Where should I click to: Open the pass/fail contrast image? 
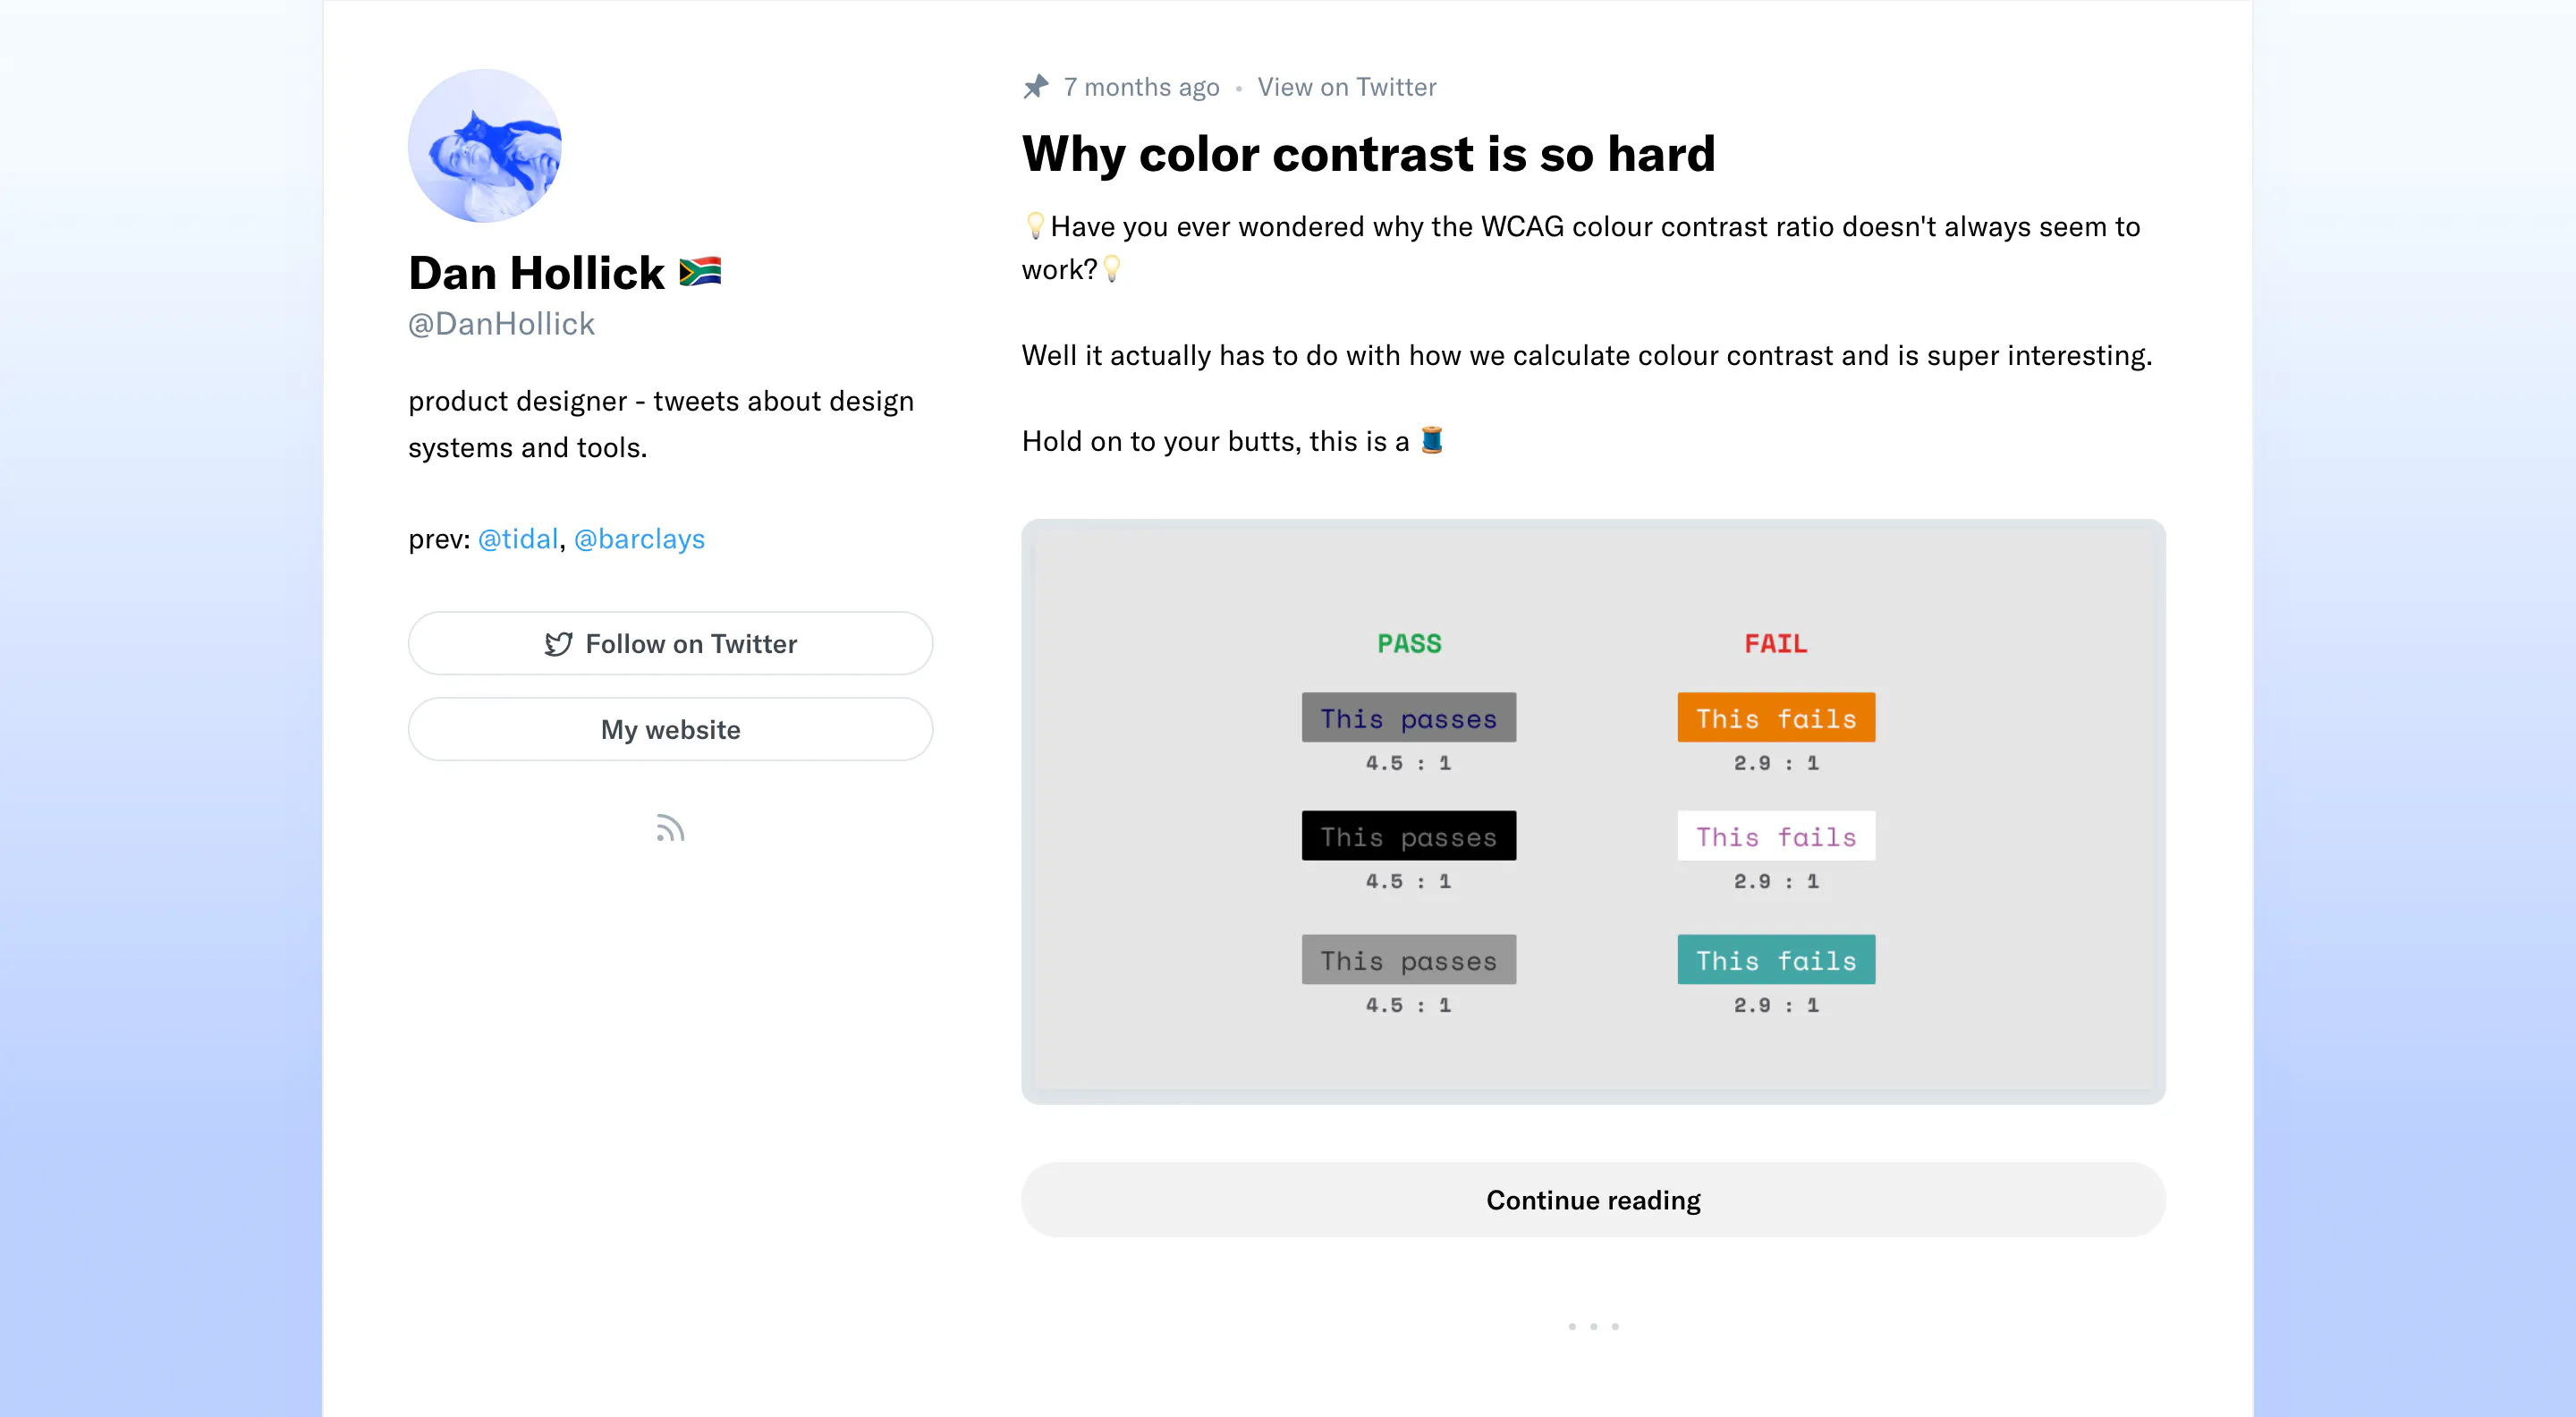[x=1593, y=811]
